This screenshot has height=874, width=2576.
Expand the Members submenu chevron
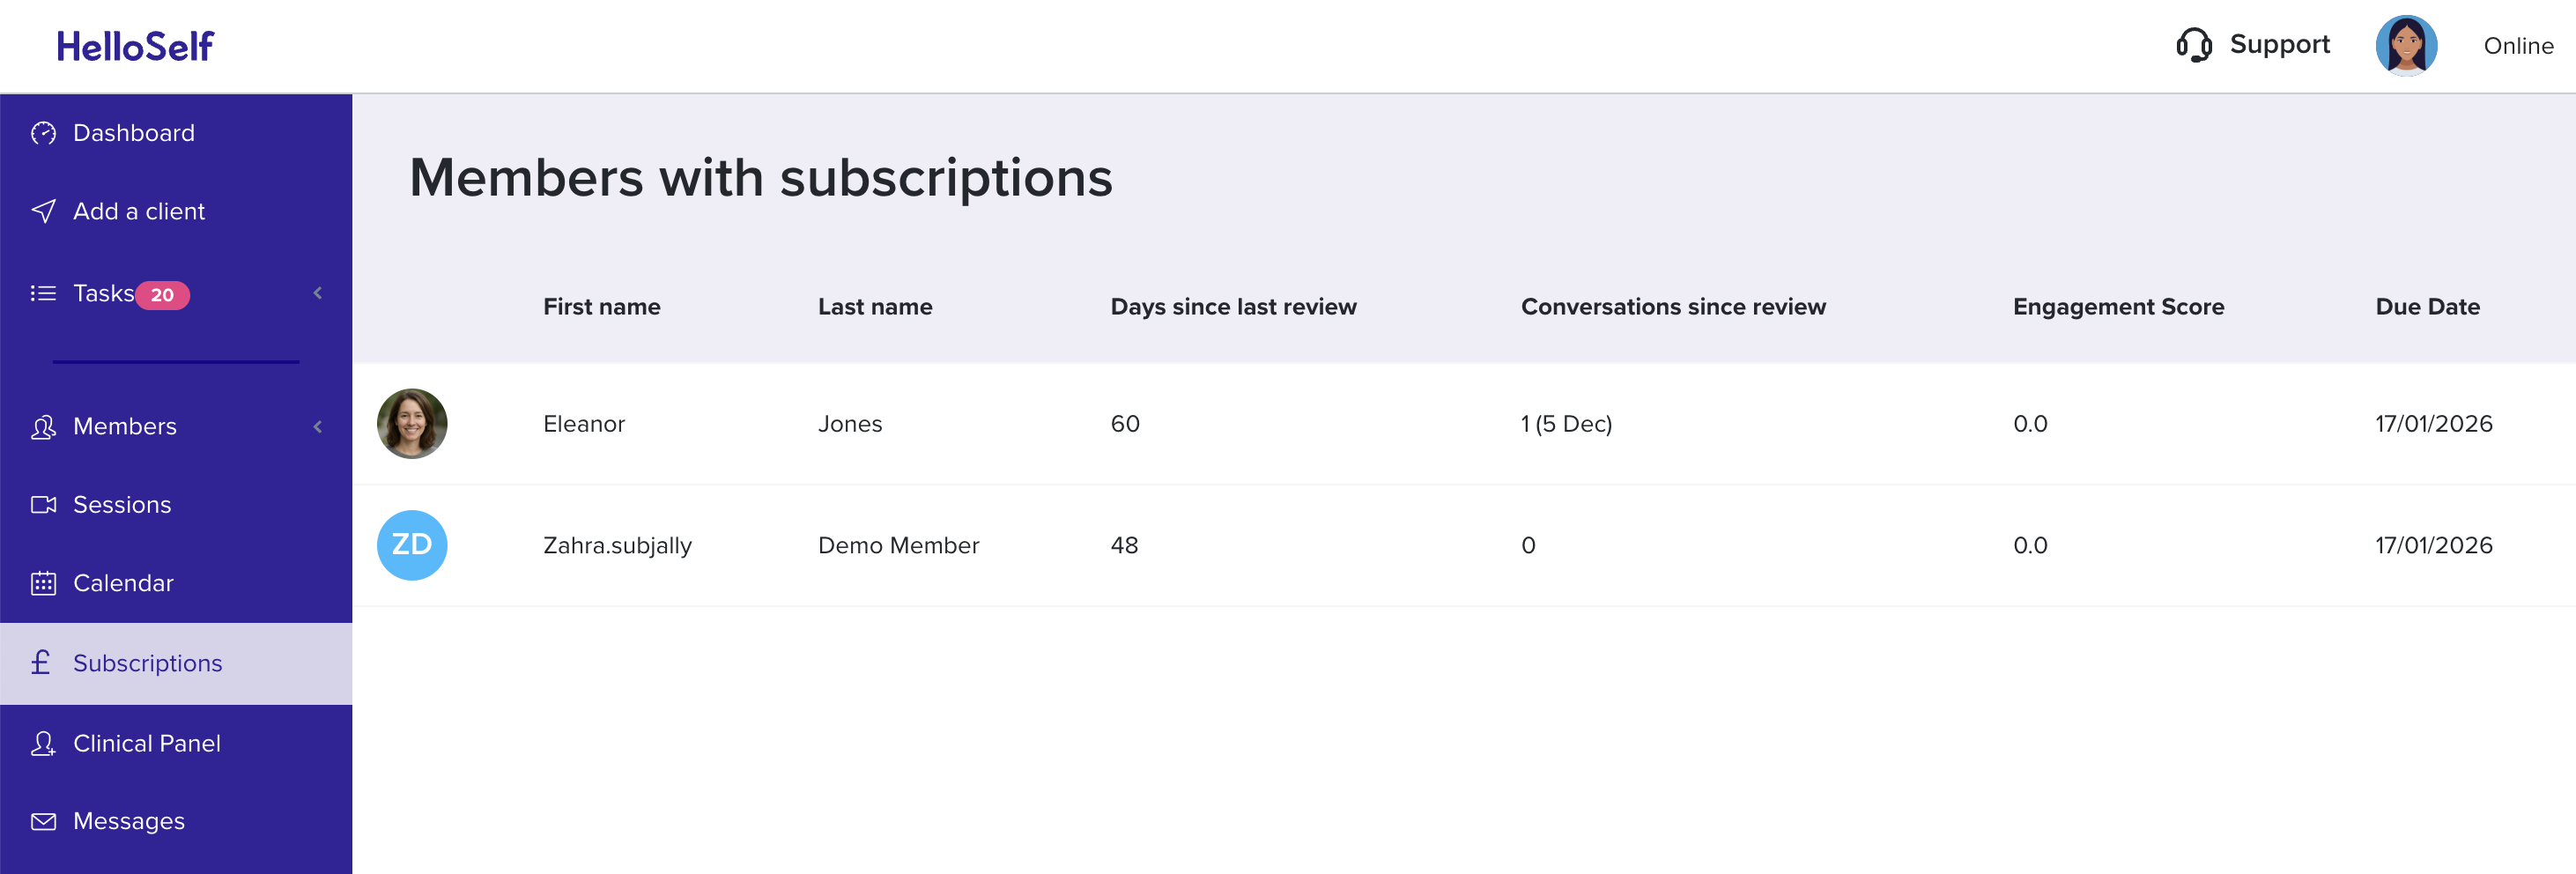pos(318,427)
